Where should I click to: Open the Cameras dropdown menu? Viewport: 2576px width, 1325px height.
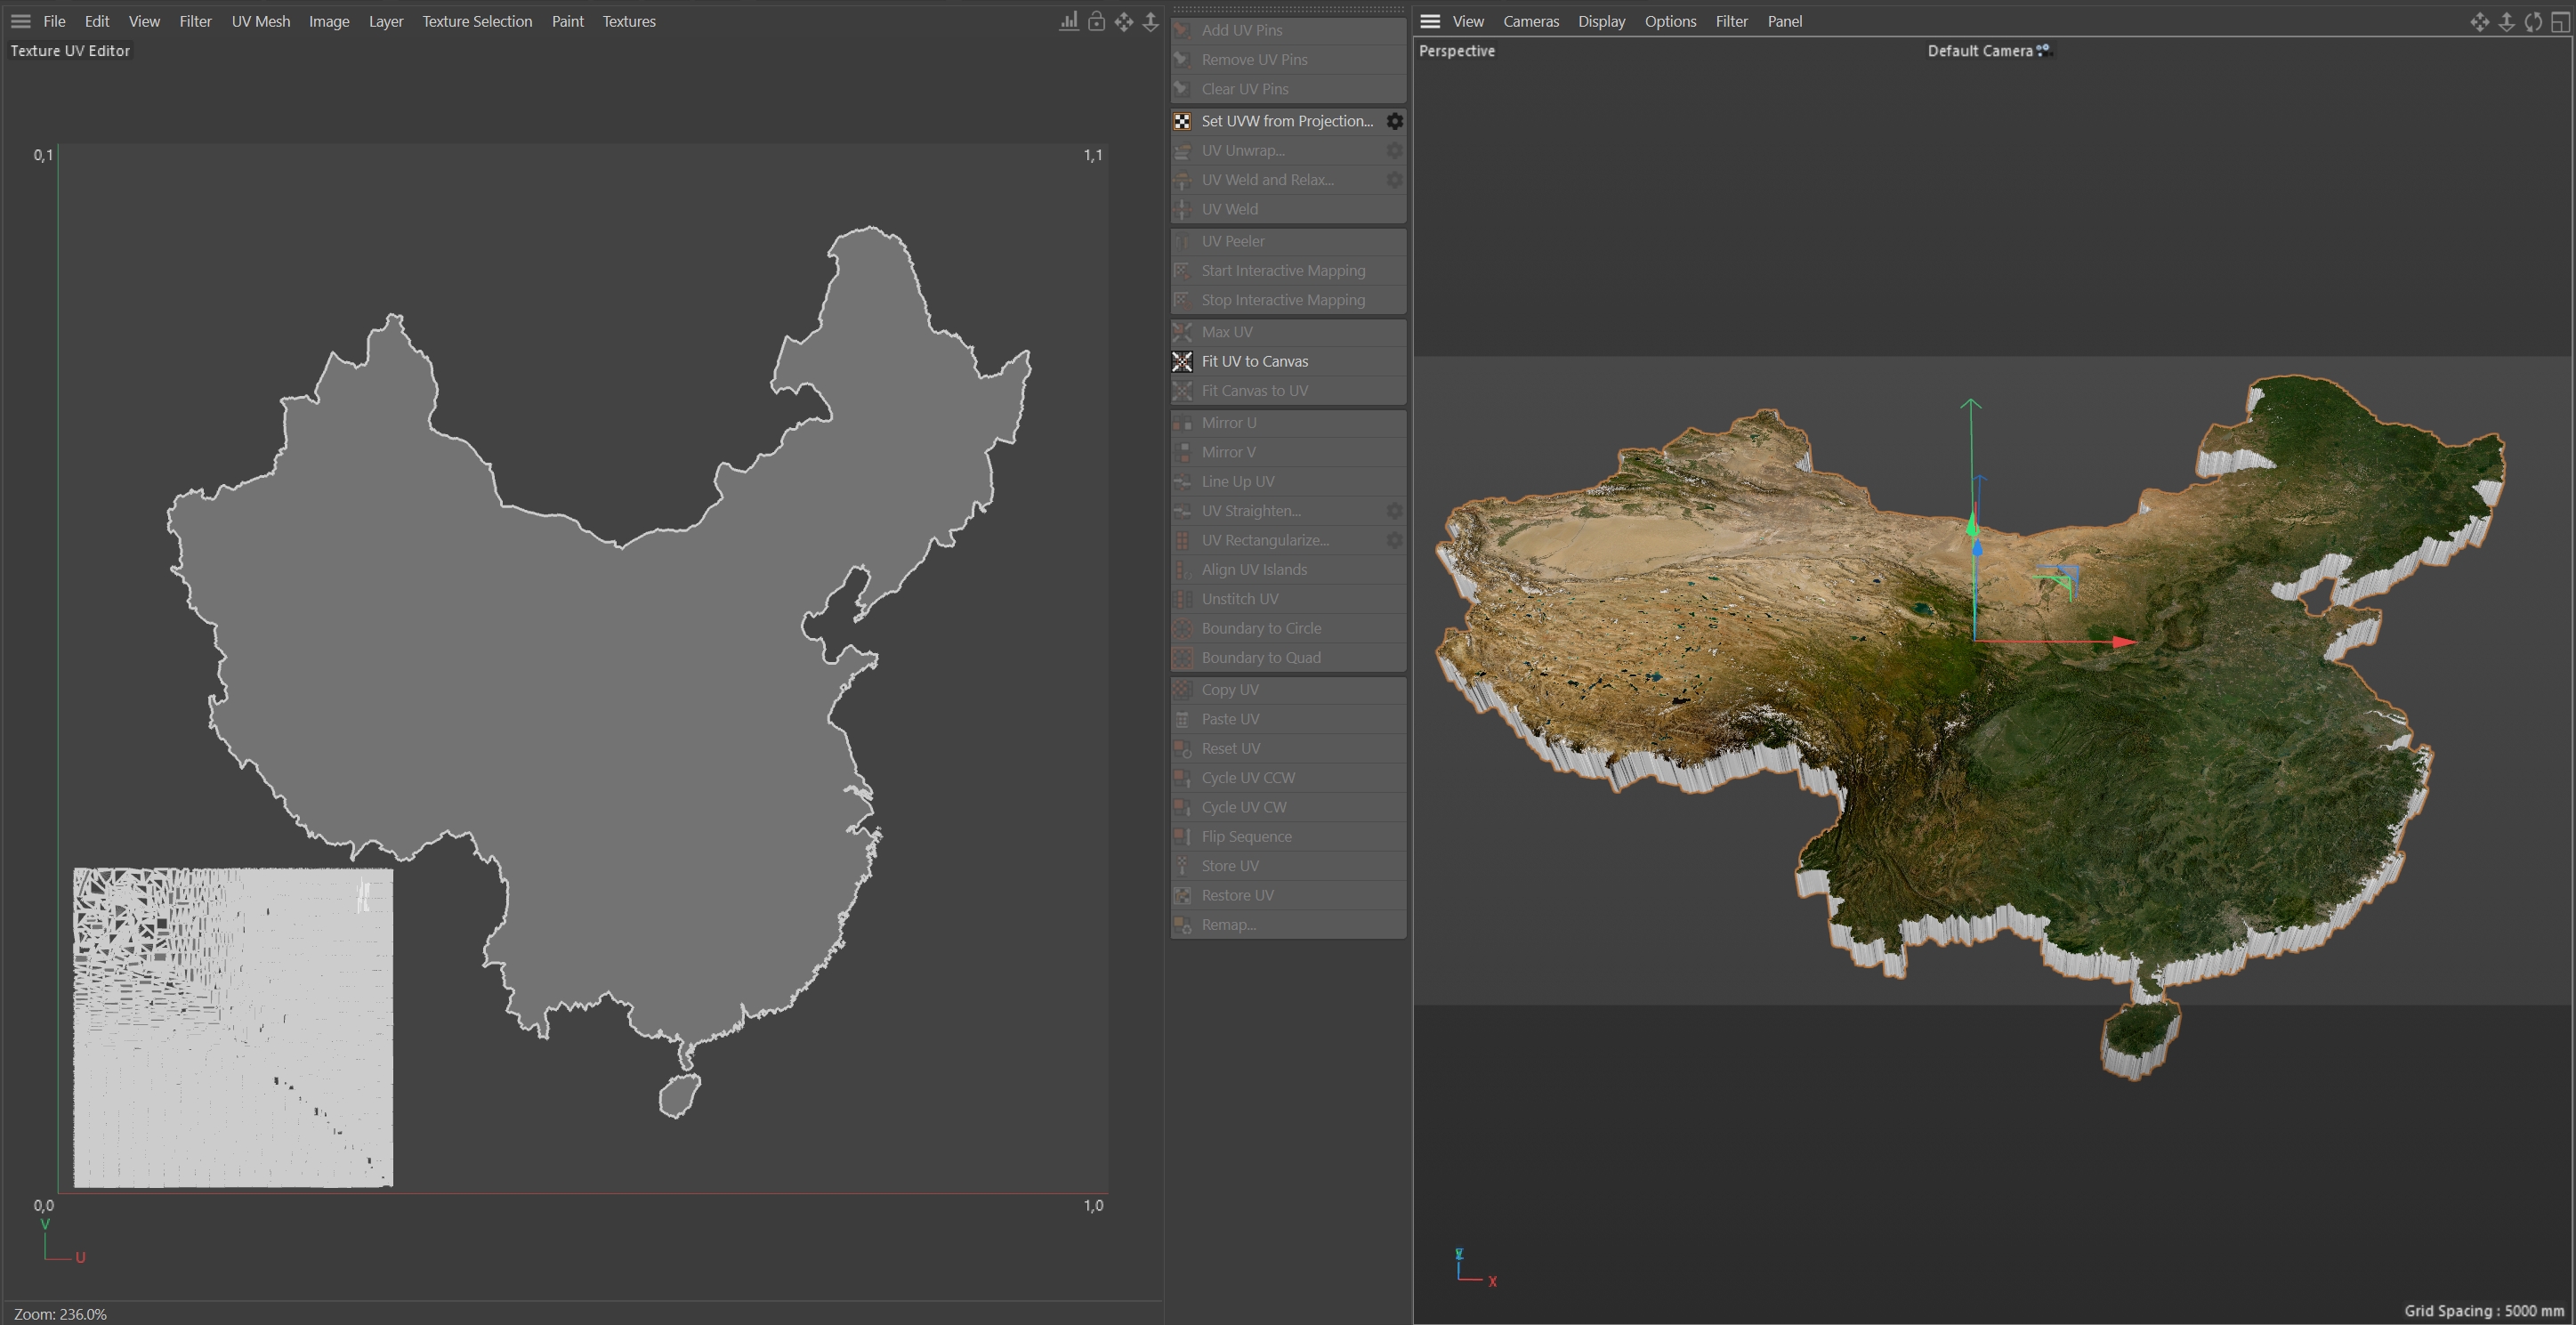point(1530,21)
